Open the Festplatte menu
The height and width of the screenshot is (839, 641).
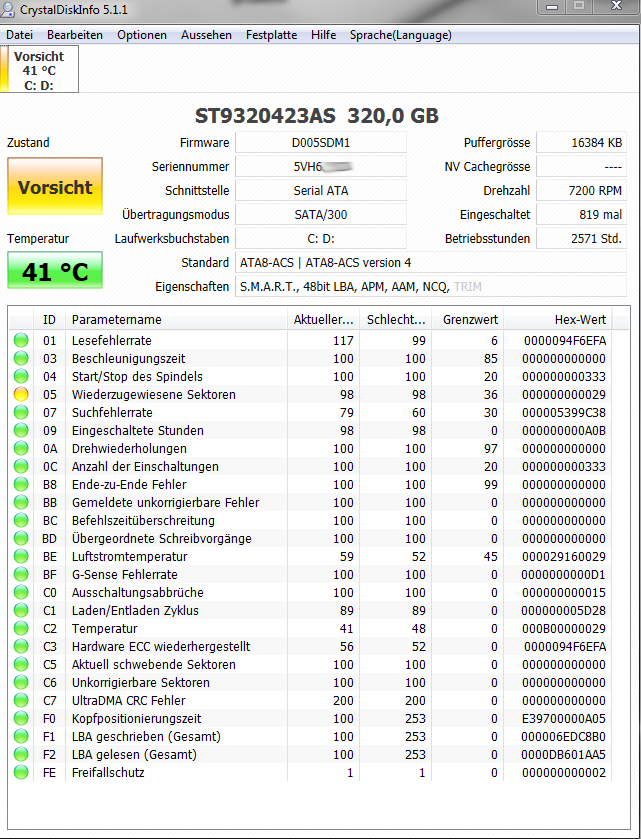point(271,35)
